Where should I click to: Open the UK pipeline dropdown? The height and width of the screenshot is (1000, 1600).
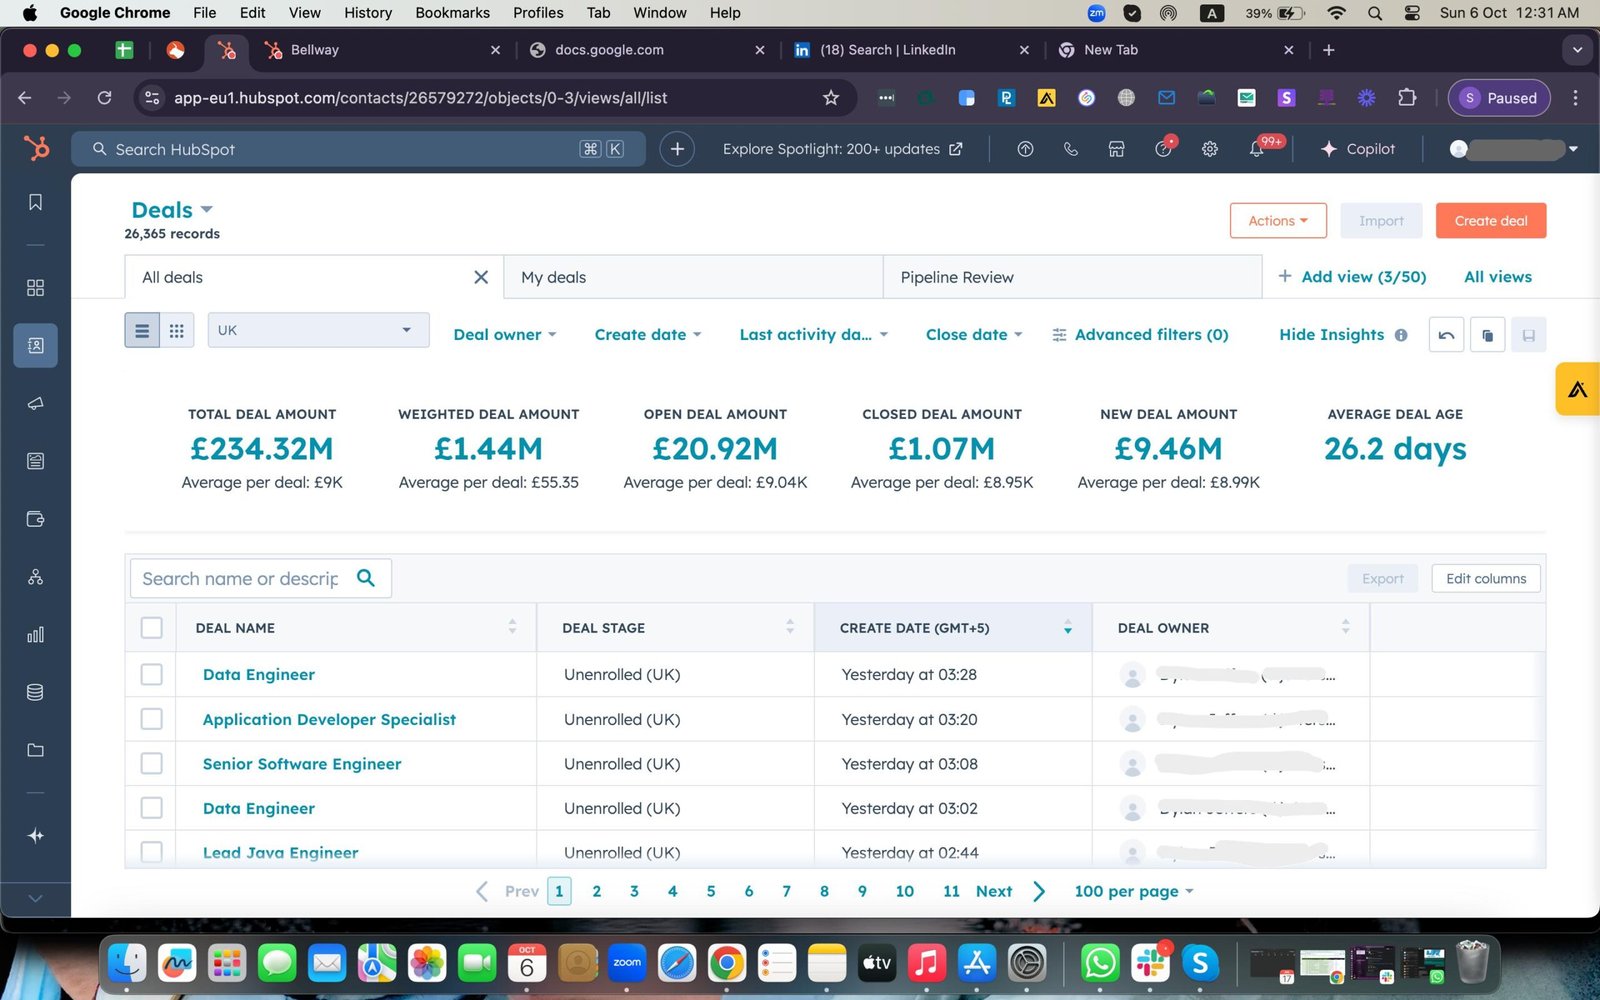[x=318, y=330]
